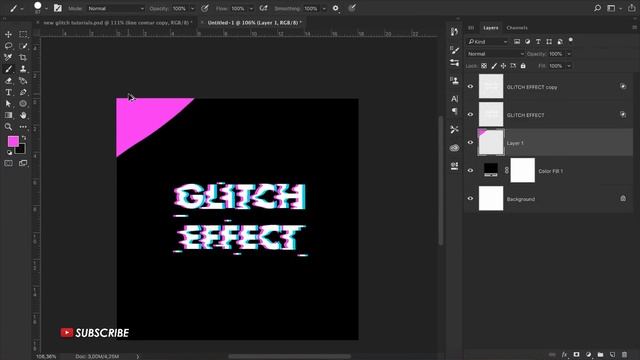The image size is (640, 360).
Task: Select the Lasso tool
Action: point(8,46)
